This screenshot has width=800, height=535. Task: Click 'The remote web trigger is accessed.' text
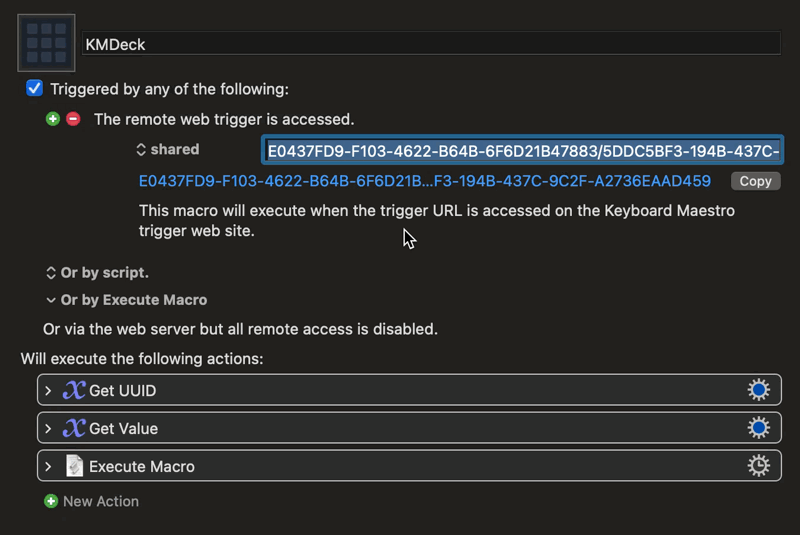(x=224, y=119)
